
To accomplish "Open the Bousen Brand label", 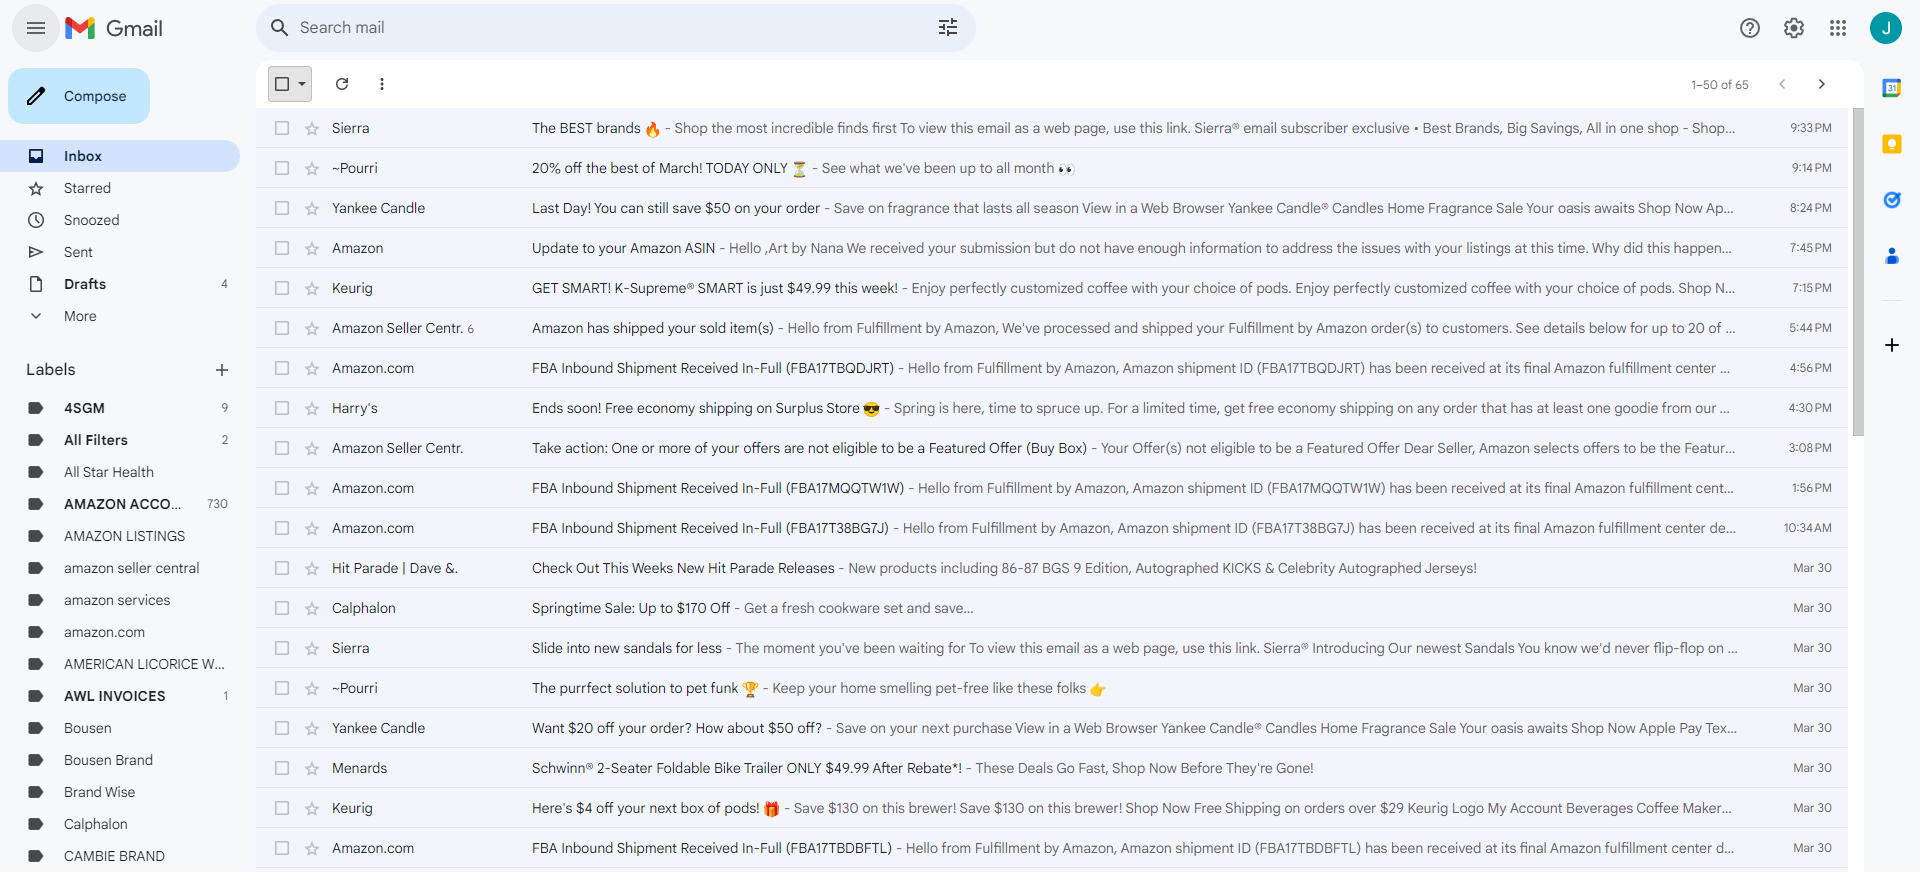I will point(120,760).
